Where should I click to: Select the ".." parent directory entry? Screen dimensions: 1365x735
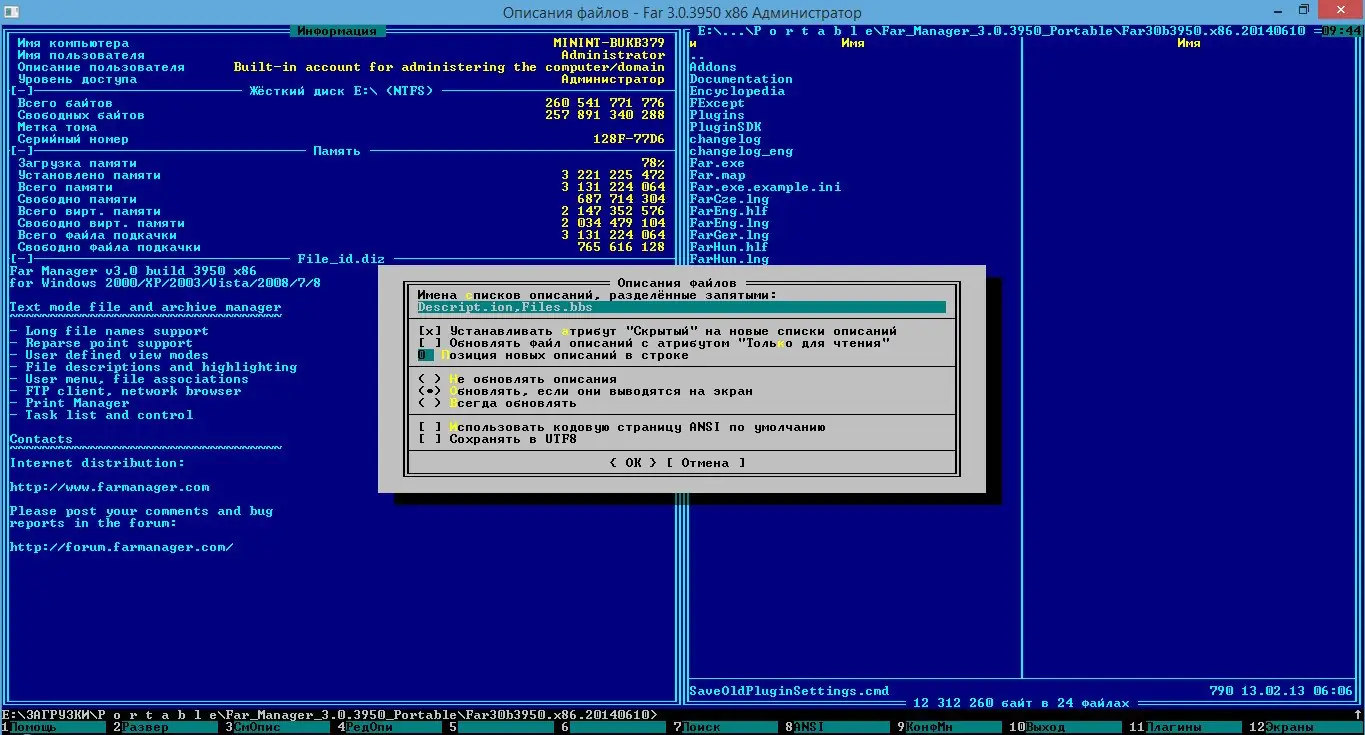click(698, 55)
